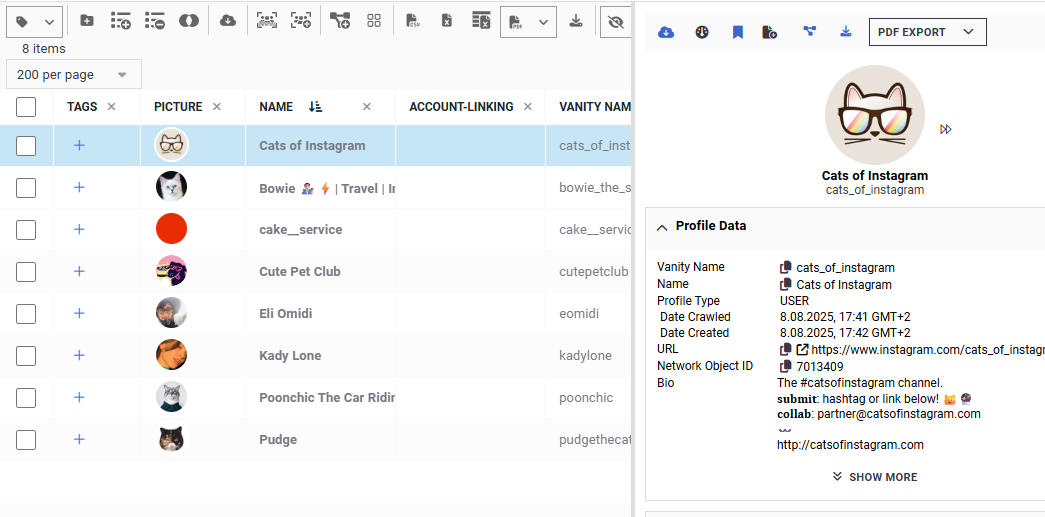Click the intersect circles icon in the toolbar
This screenshot has height=517, width=1045.
(189, 21)
